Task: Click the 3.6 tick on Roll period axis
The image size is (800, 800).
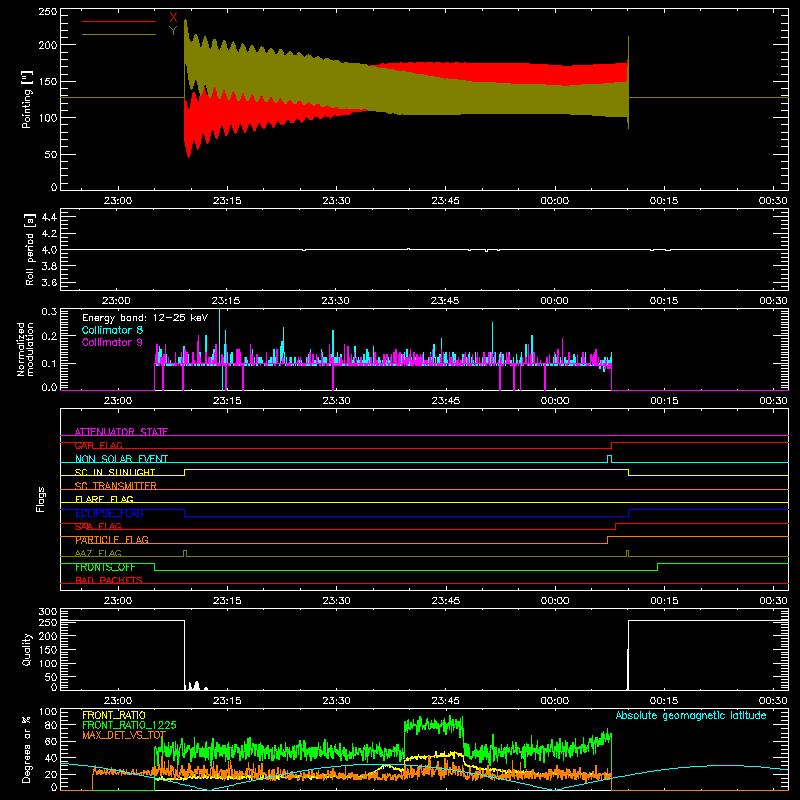Action: pos(49,283)
